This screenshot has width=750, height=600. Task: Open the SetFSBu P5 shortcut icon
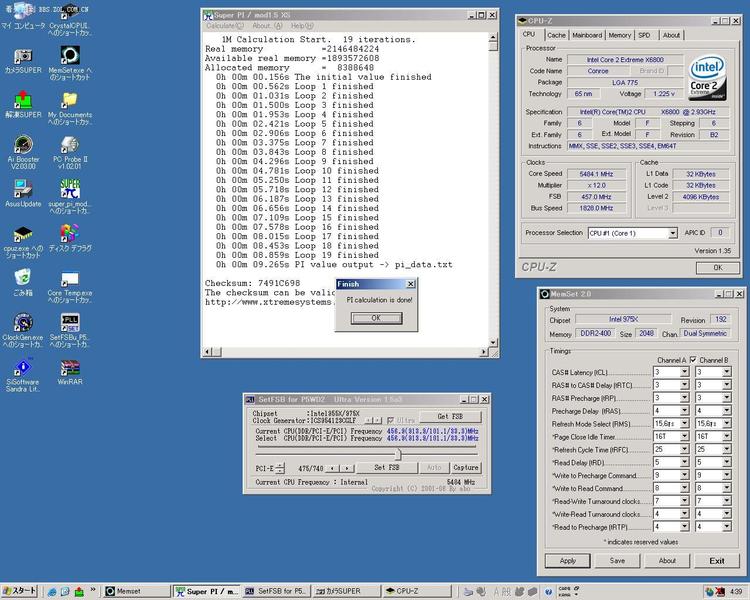point(70,330)
